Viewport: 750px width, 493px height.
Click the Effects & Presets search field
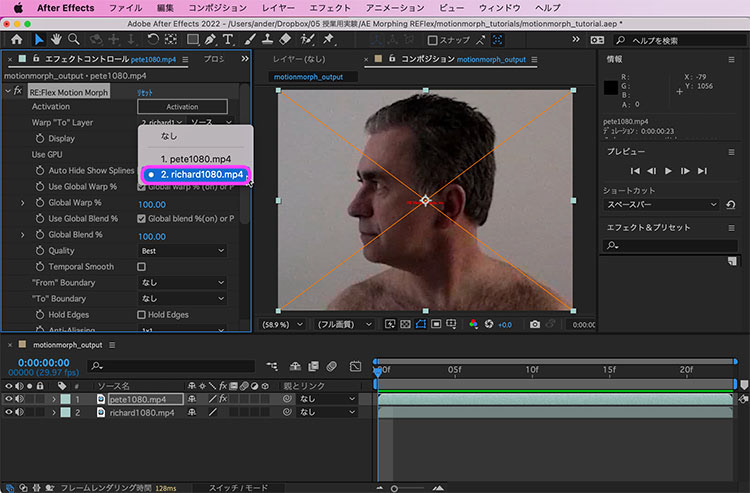click(670, 245)
